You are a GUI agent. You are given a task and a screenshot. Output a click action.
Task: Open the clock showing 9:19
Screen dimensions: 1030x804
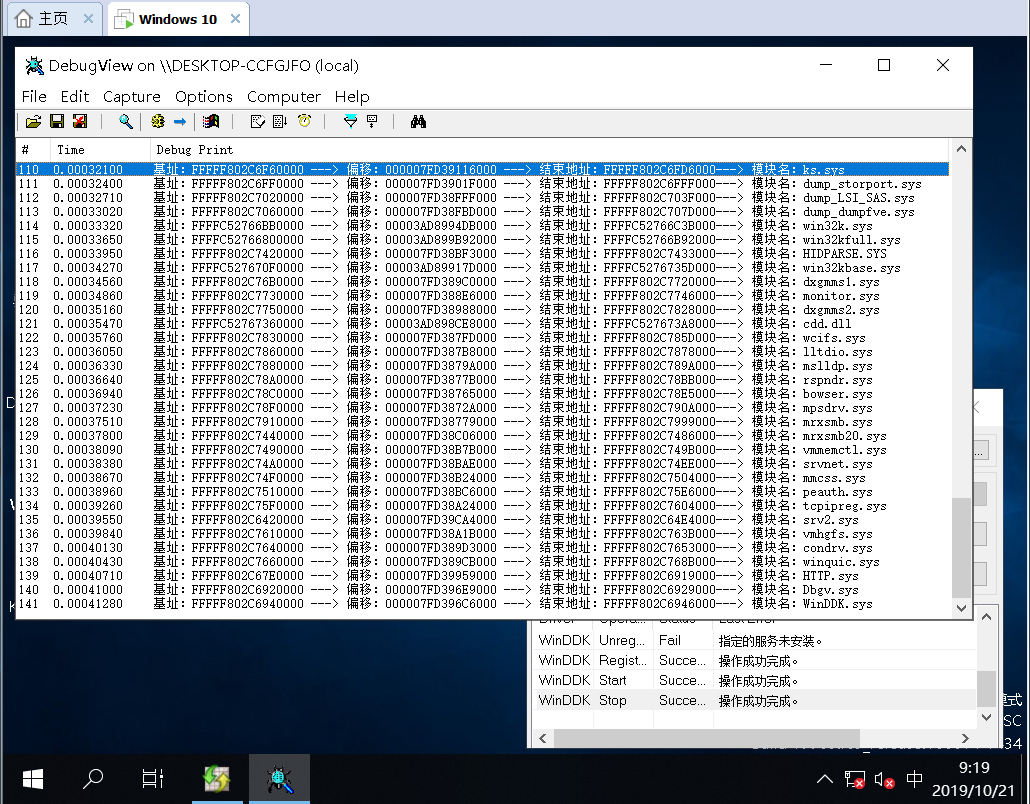974,779
